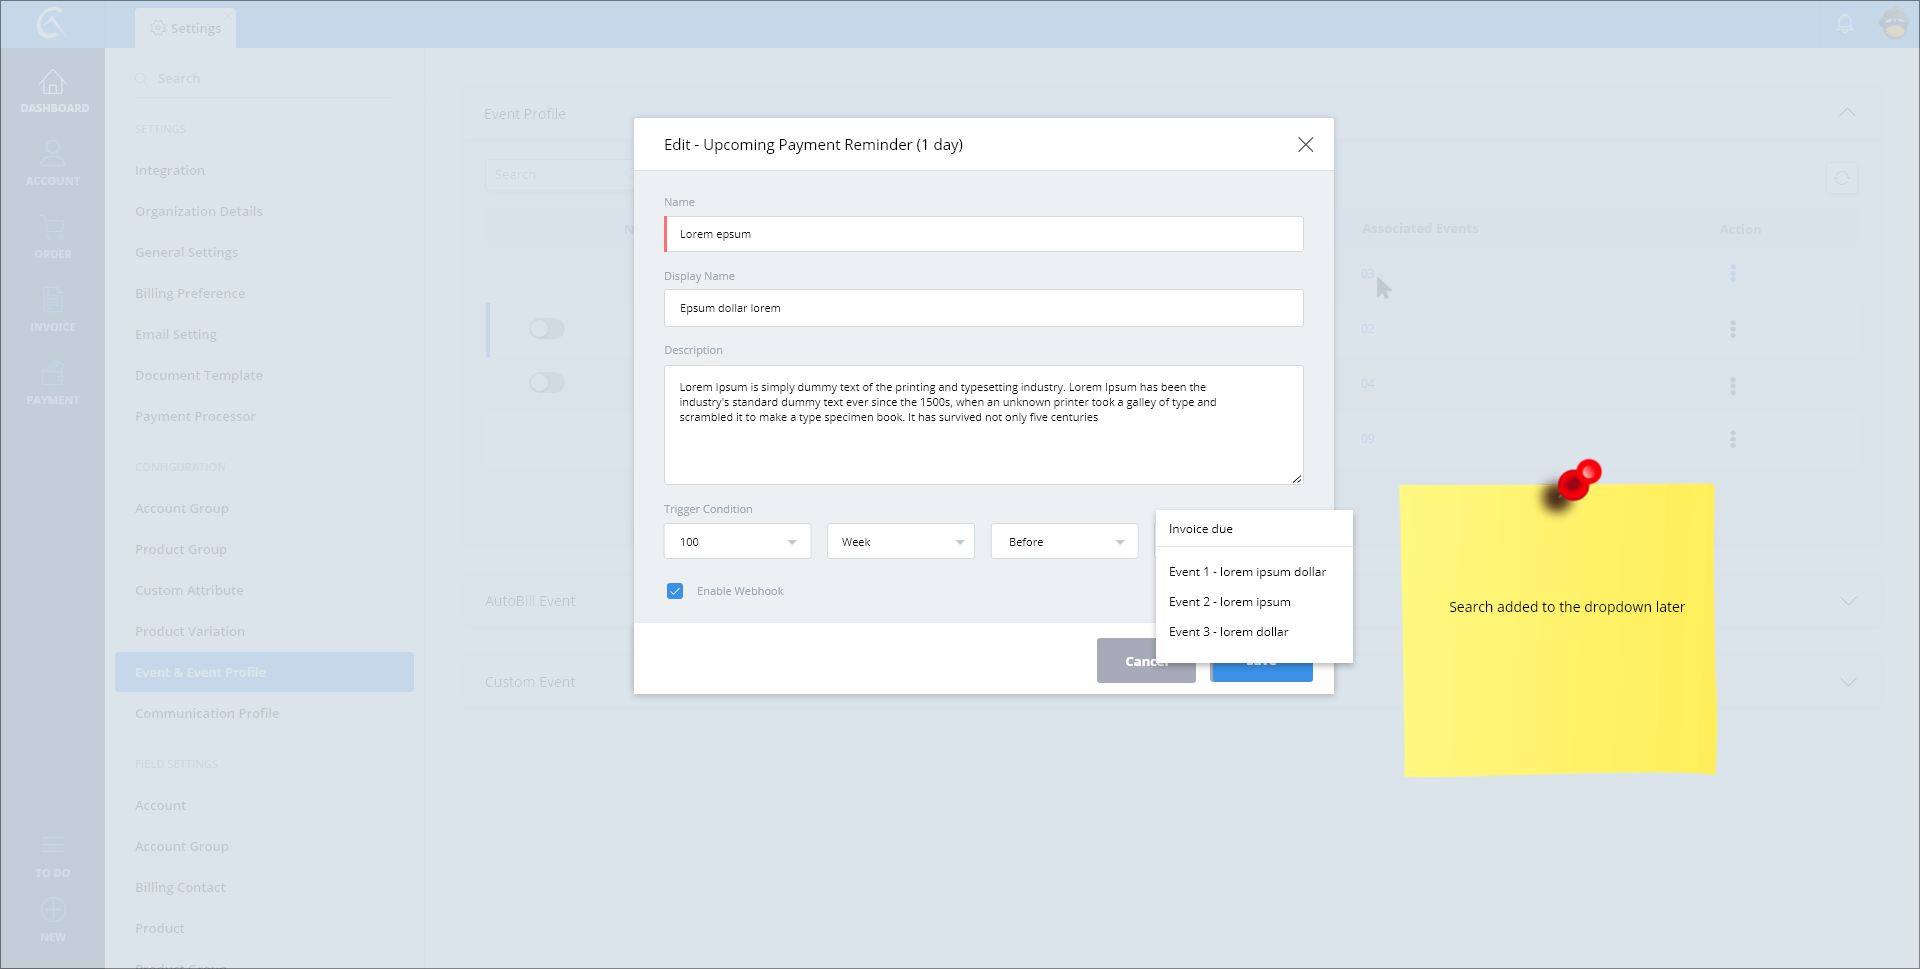Click the notification bell icon
The height and width of the screenshot is (969, 1920).
coord(1845,24)
